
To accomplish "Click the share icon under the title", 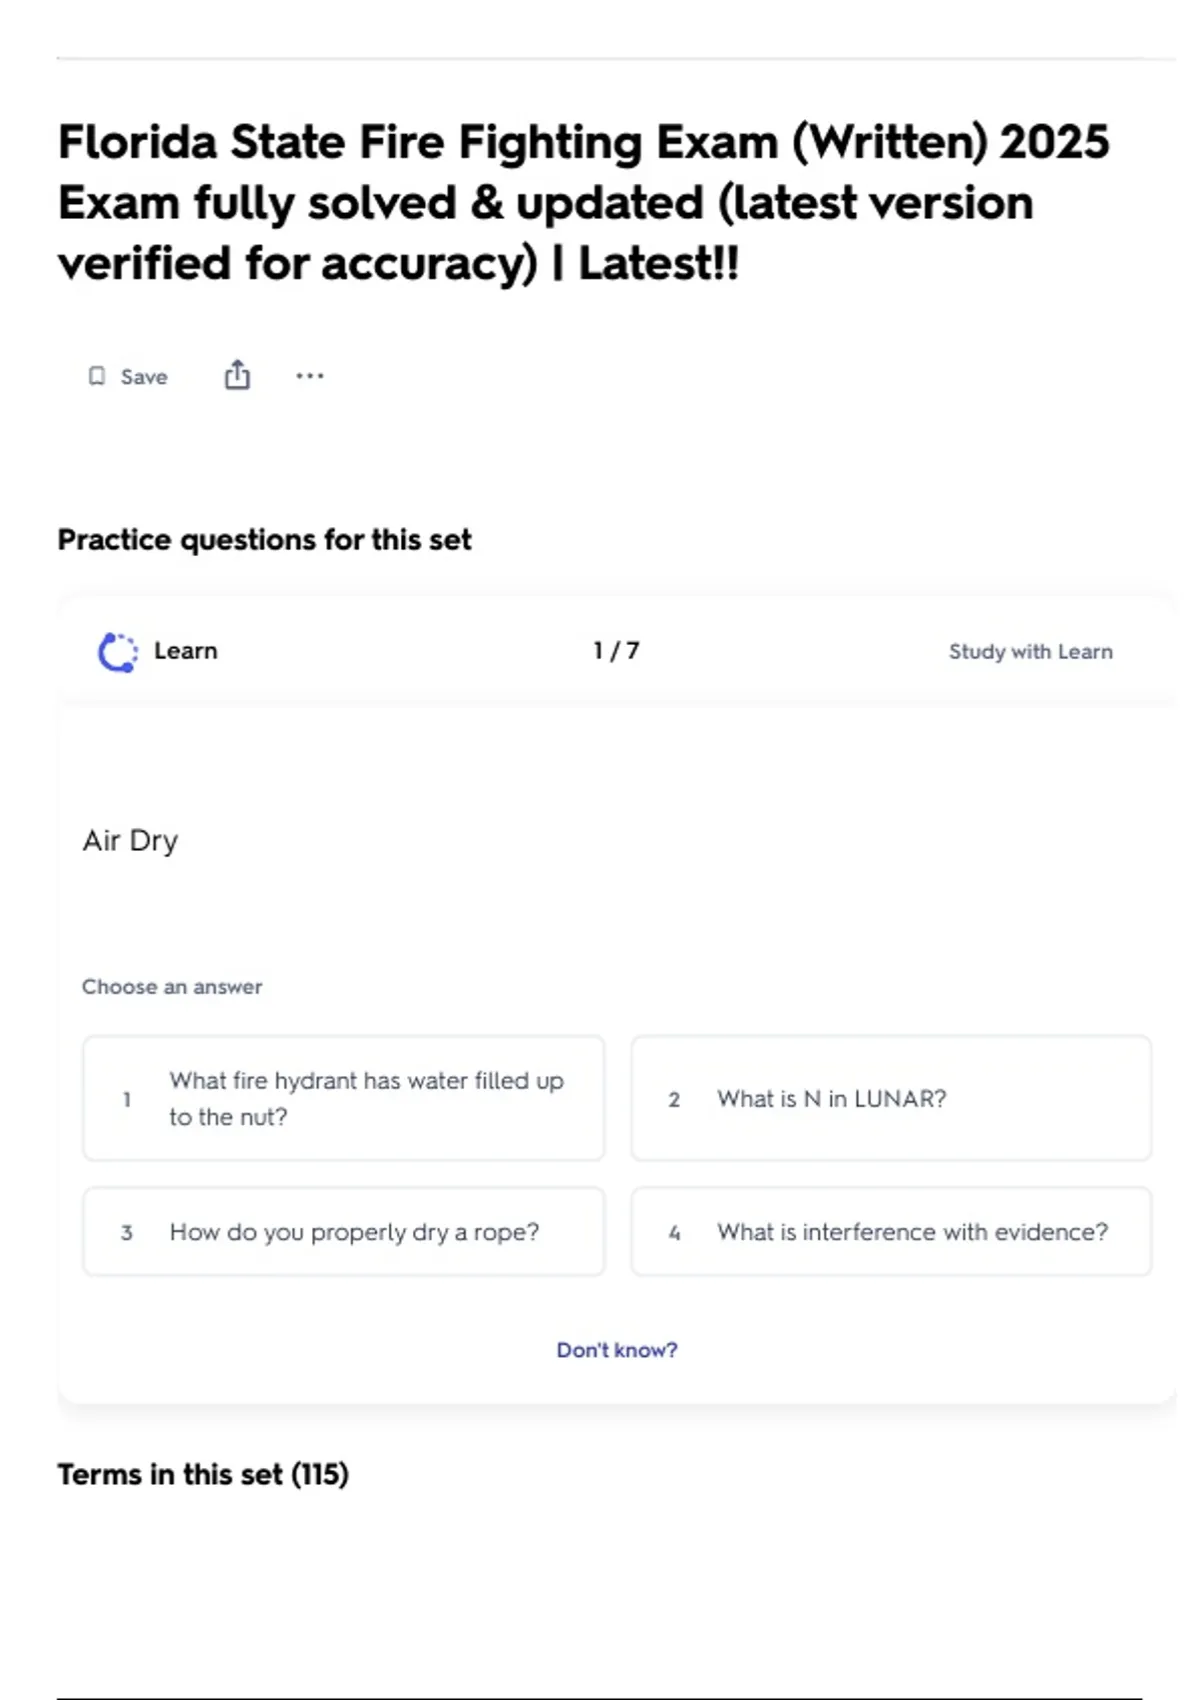I will click(237, 375).
